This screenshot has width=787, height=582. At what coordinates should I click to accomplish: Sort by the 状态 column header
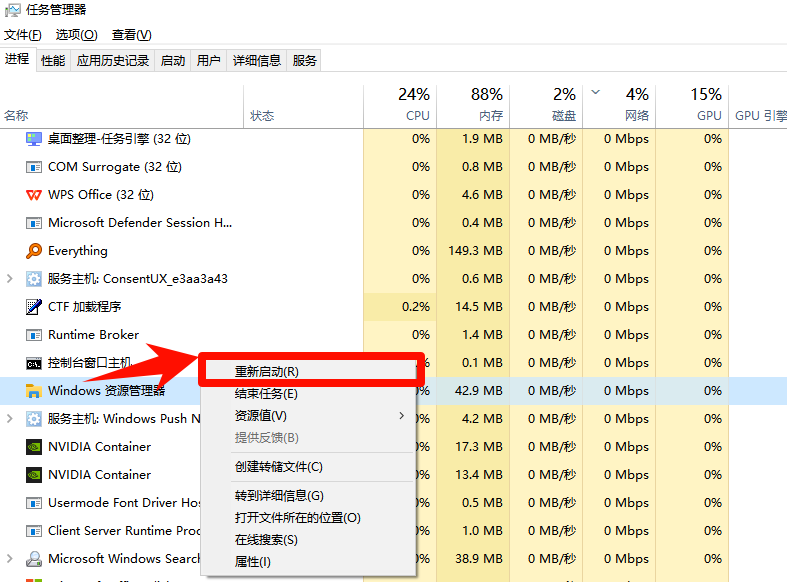(304, 106)
